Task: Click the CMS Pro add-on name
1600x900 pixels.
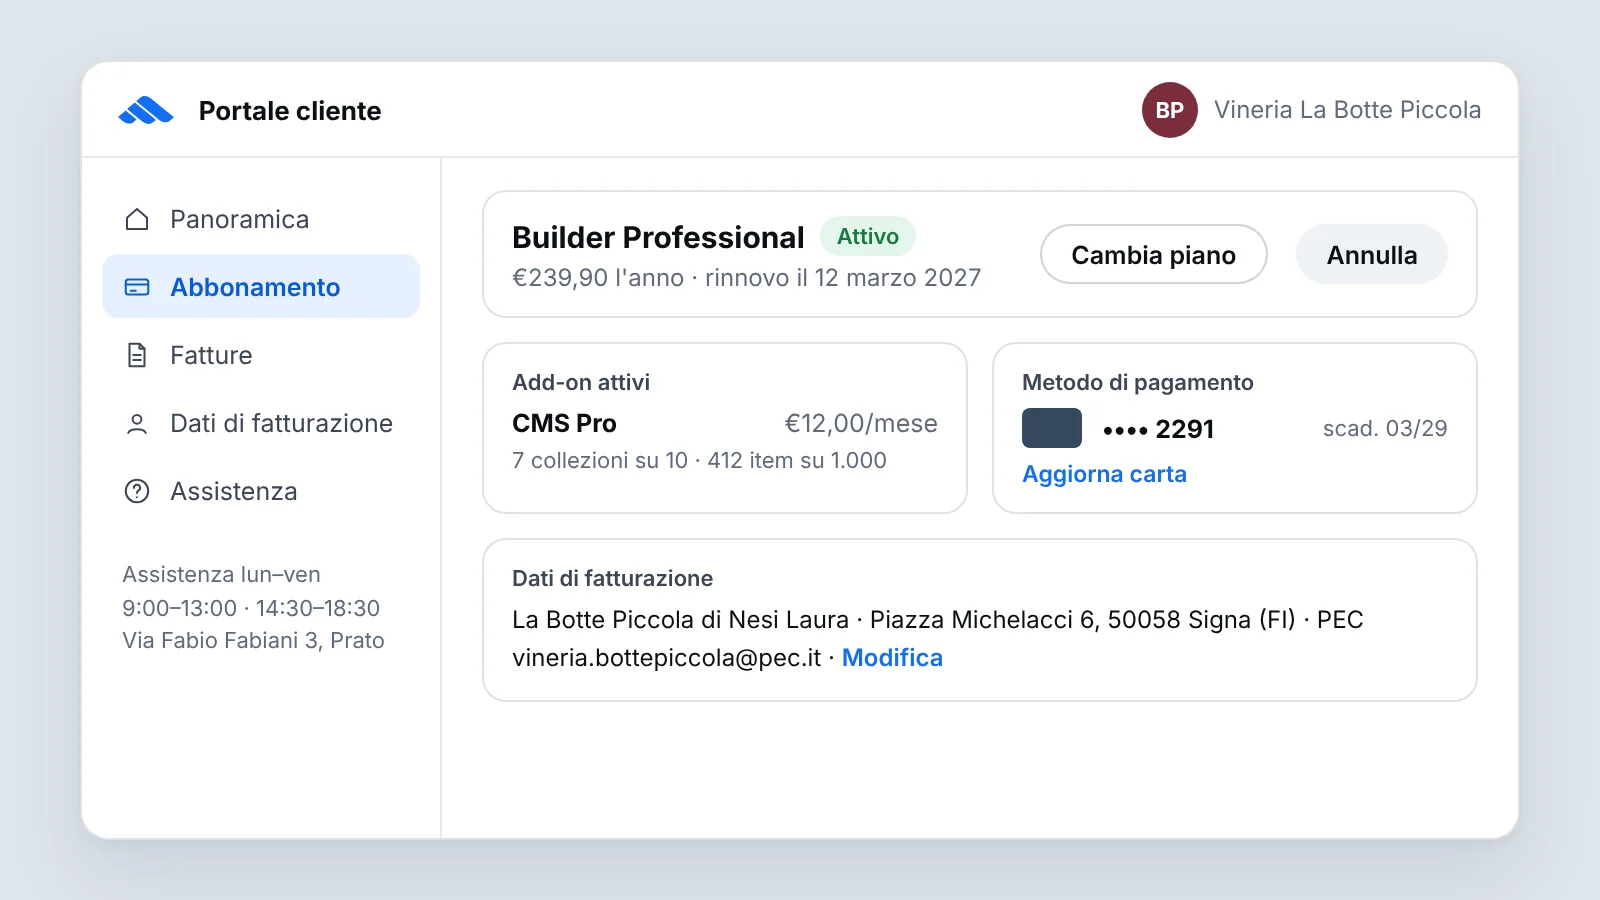Action: tap(564, 423)
